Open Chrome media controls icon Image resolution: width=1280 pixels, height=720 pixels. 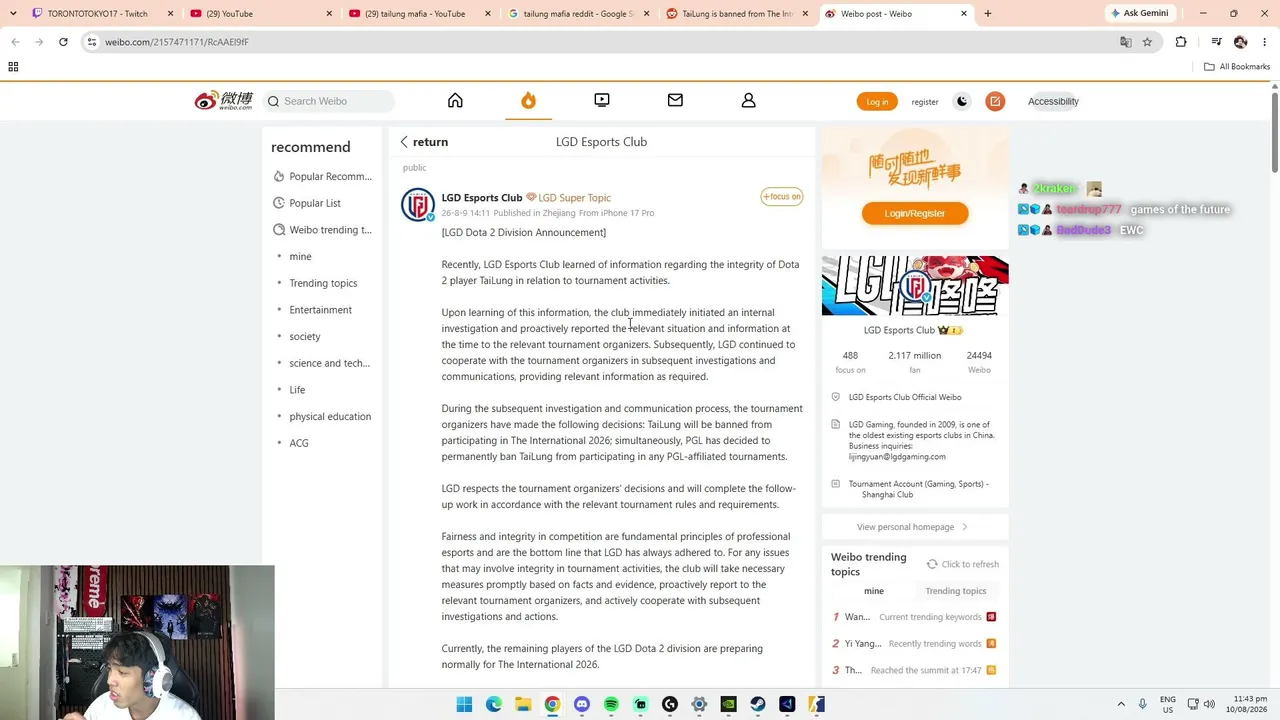(1216, 42)
